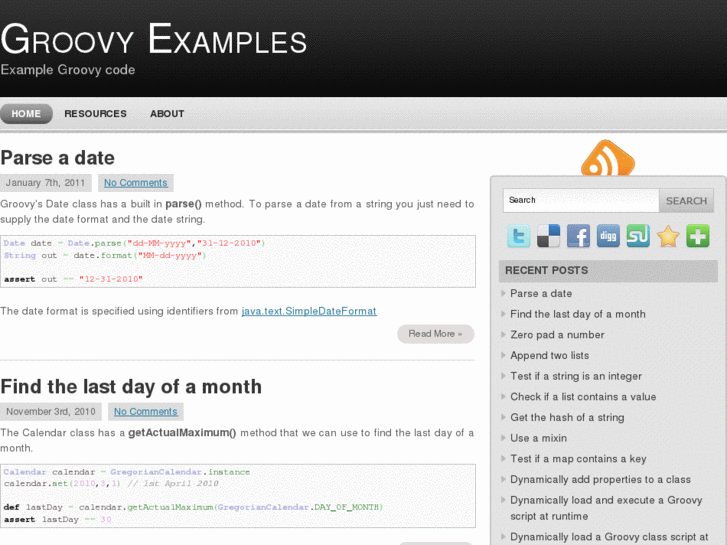The width and height of the screenshot is (727, 545).
Task: Click the 'November 3rd, 2010' date label
Action: [51, 411]
